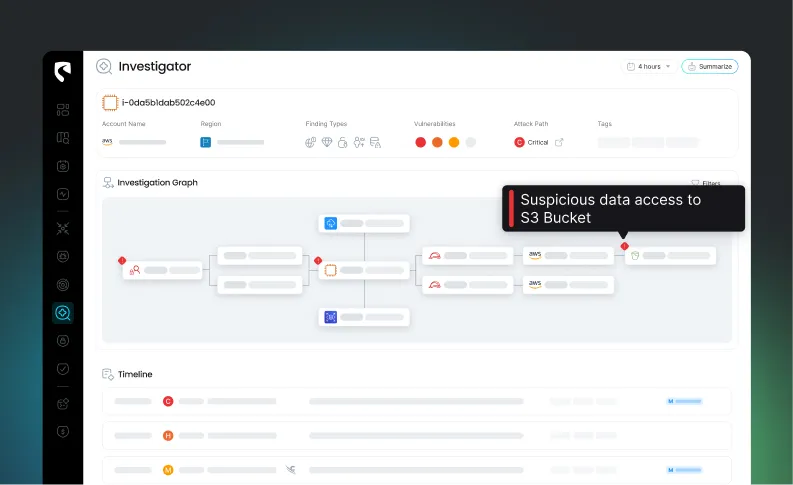Open the dashboard icon in the sidebar
This screenshot has width=793, height=485.
click(x=63, y=110)
